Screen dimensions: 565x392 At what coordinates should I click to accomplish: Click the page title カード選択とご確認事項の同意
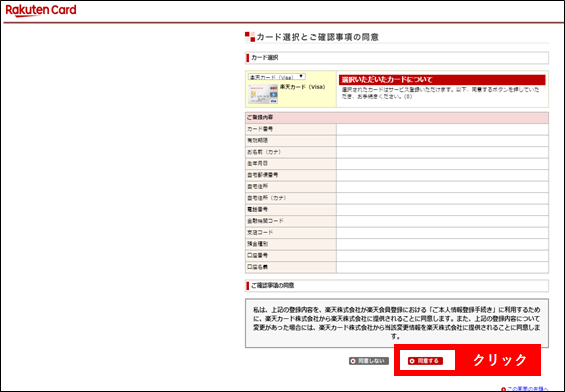(x=317, y=37)
